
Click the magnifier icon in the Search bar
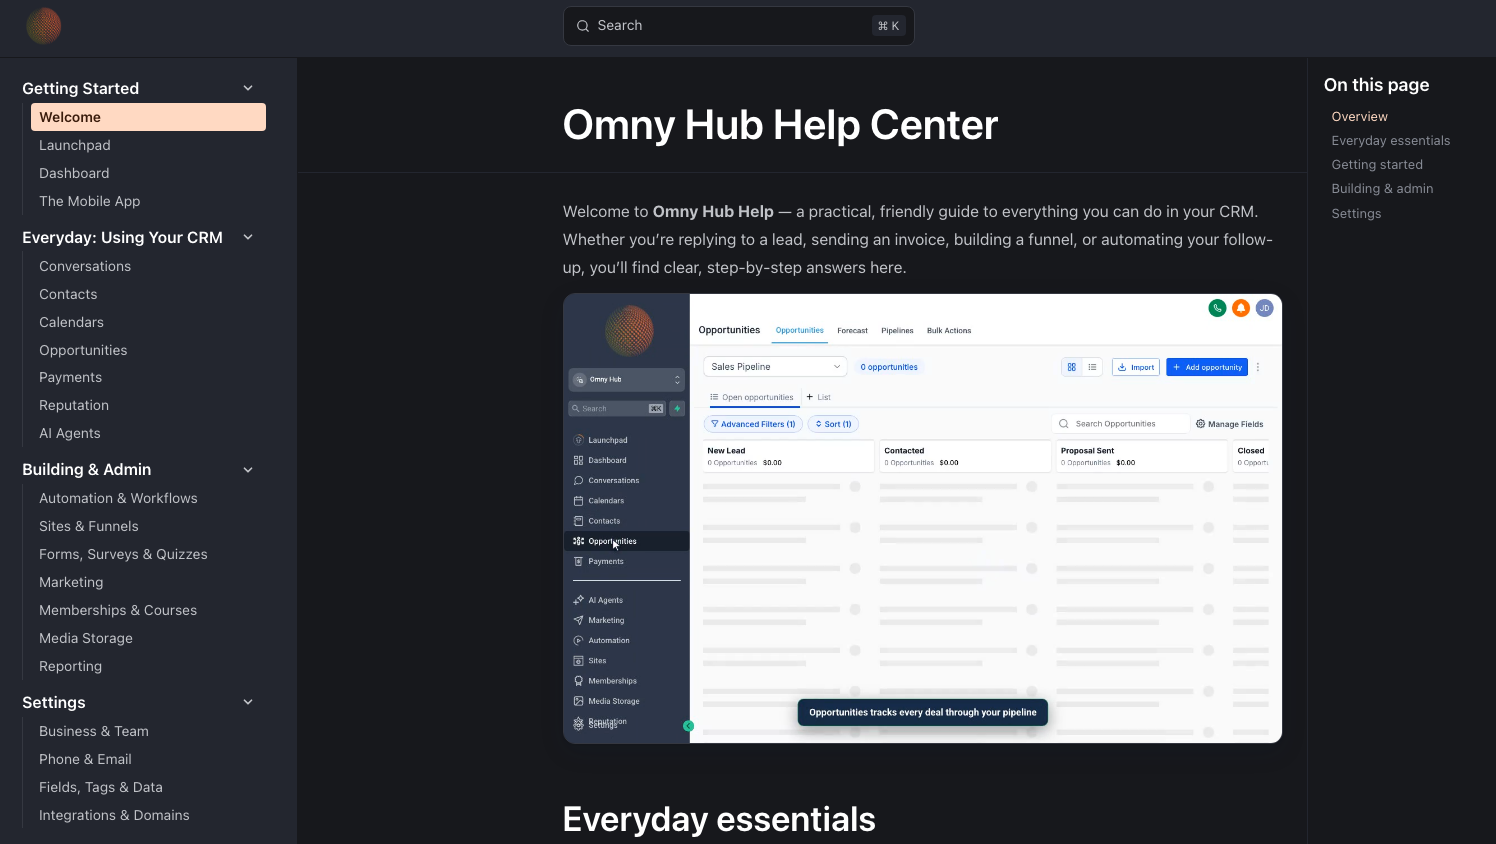click(583, 26)
